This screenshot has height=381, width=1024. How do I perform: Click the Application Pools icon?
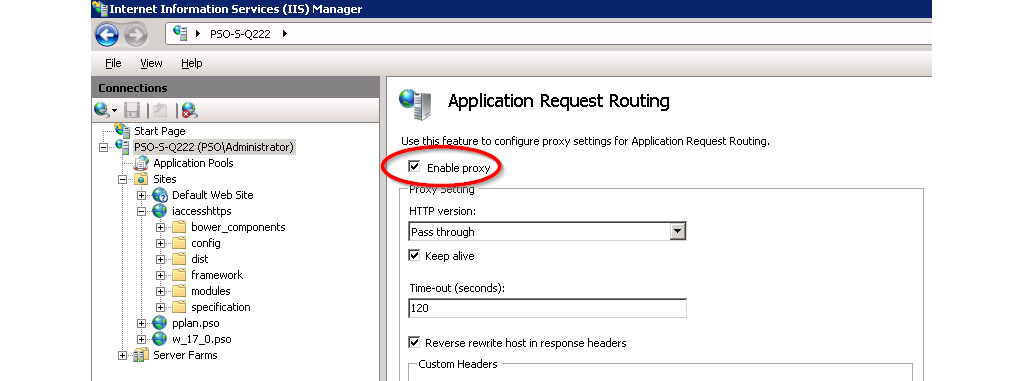pyautogui.click(x=142, y=163)
